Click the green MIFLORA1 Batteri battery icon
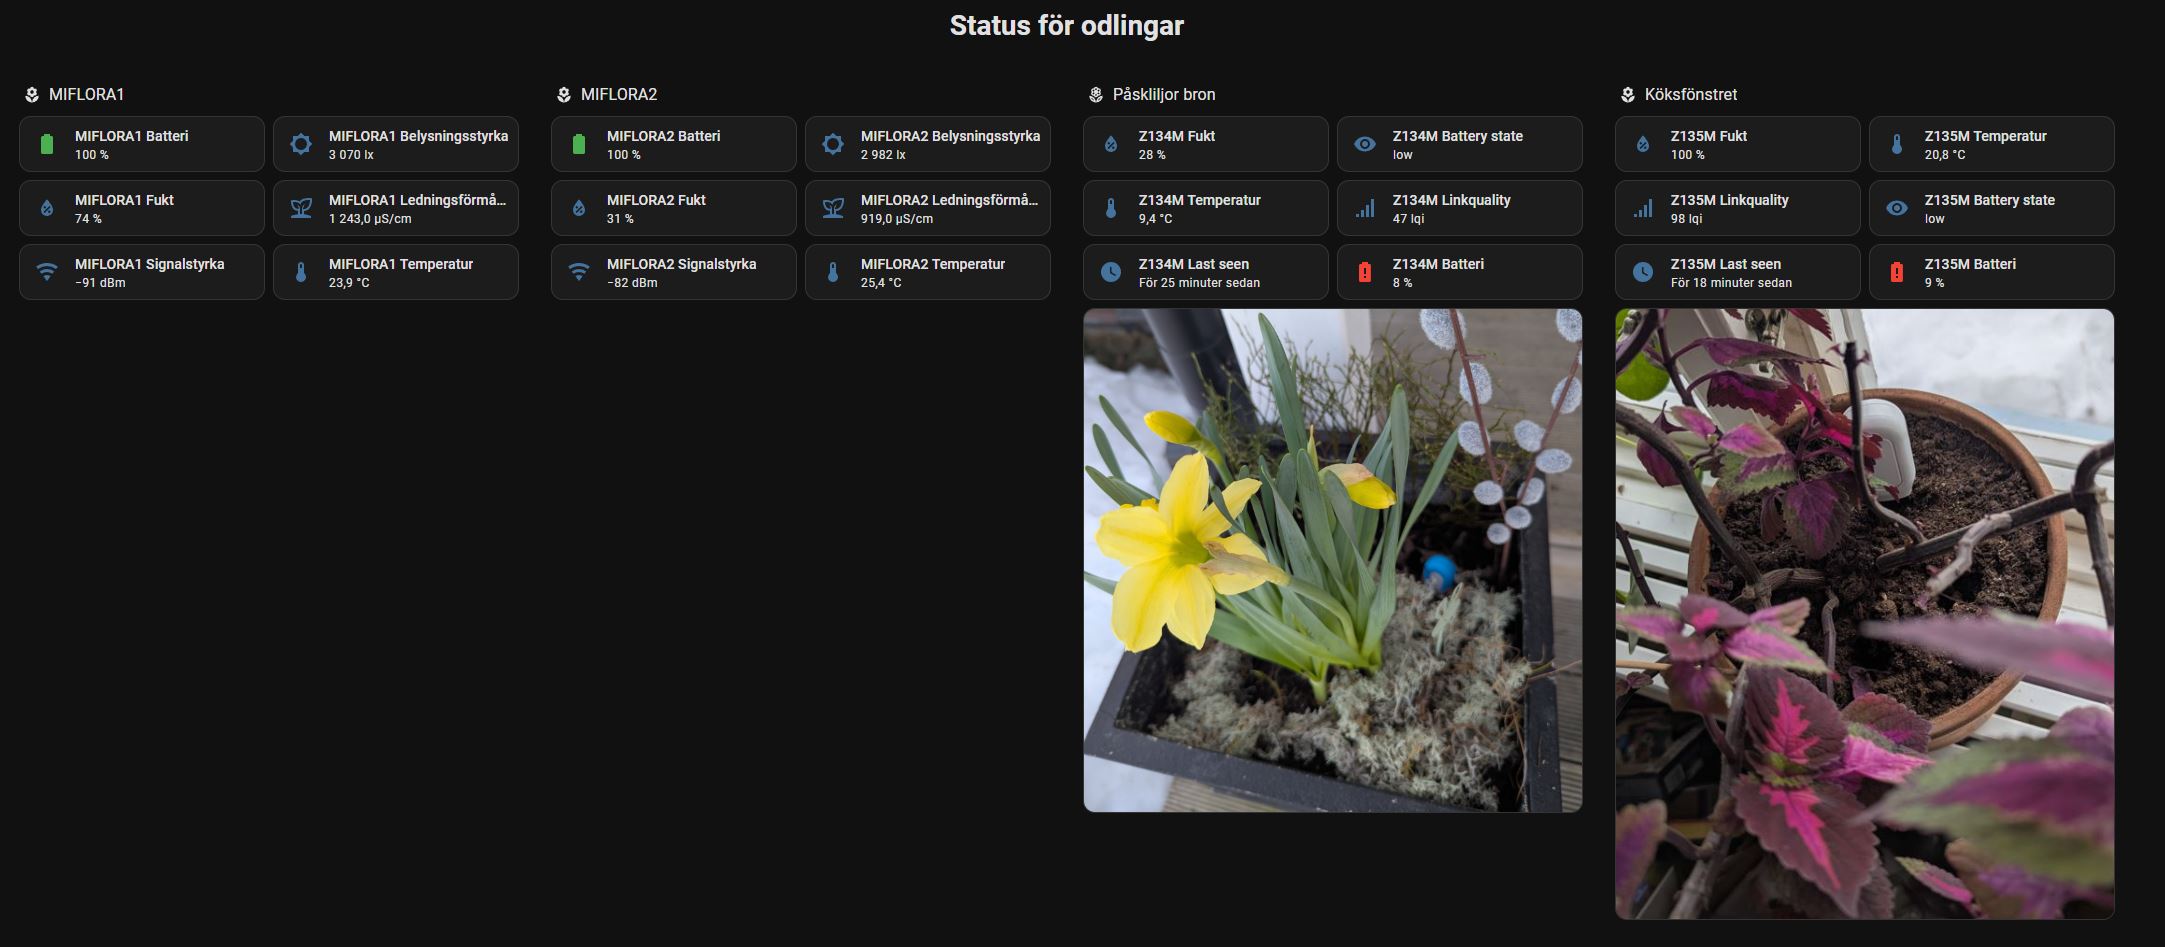This screenshot has height=947, width=2165. click(47, 144)
